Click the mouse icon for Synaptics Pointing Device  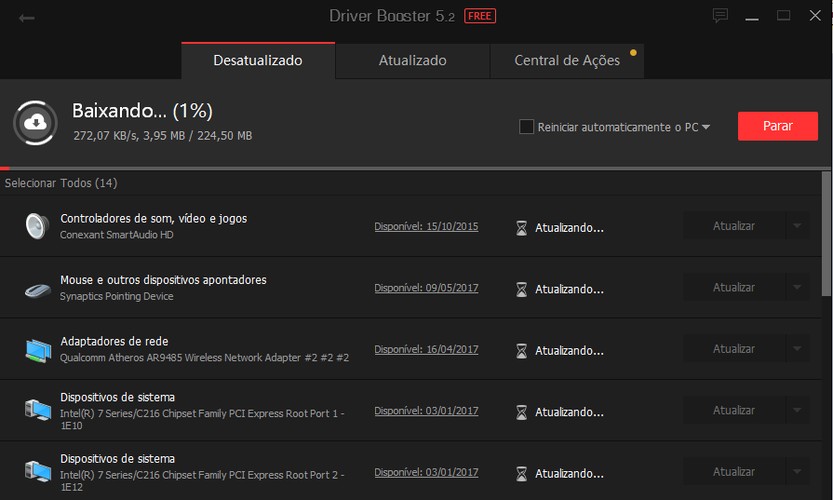point(38,290)
